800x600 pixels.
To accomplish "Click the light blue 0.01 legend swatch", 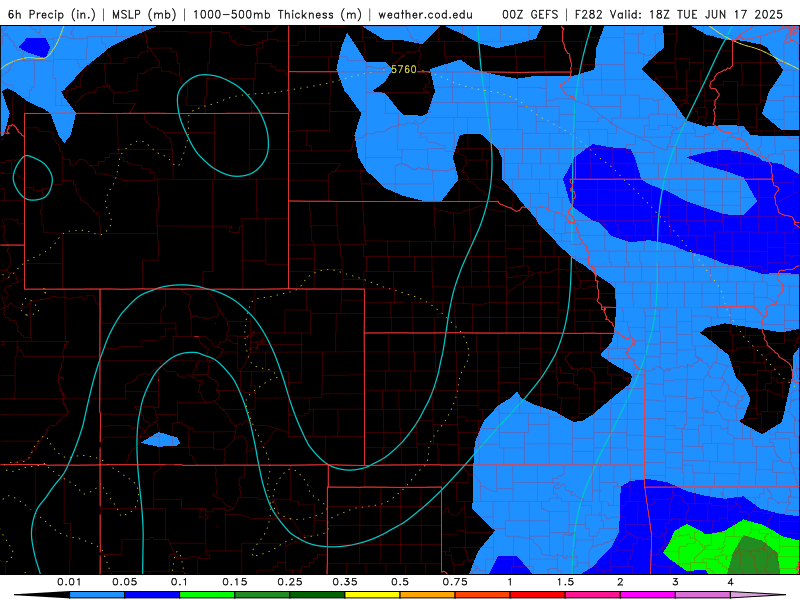I will click(x=97, y=595).
